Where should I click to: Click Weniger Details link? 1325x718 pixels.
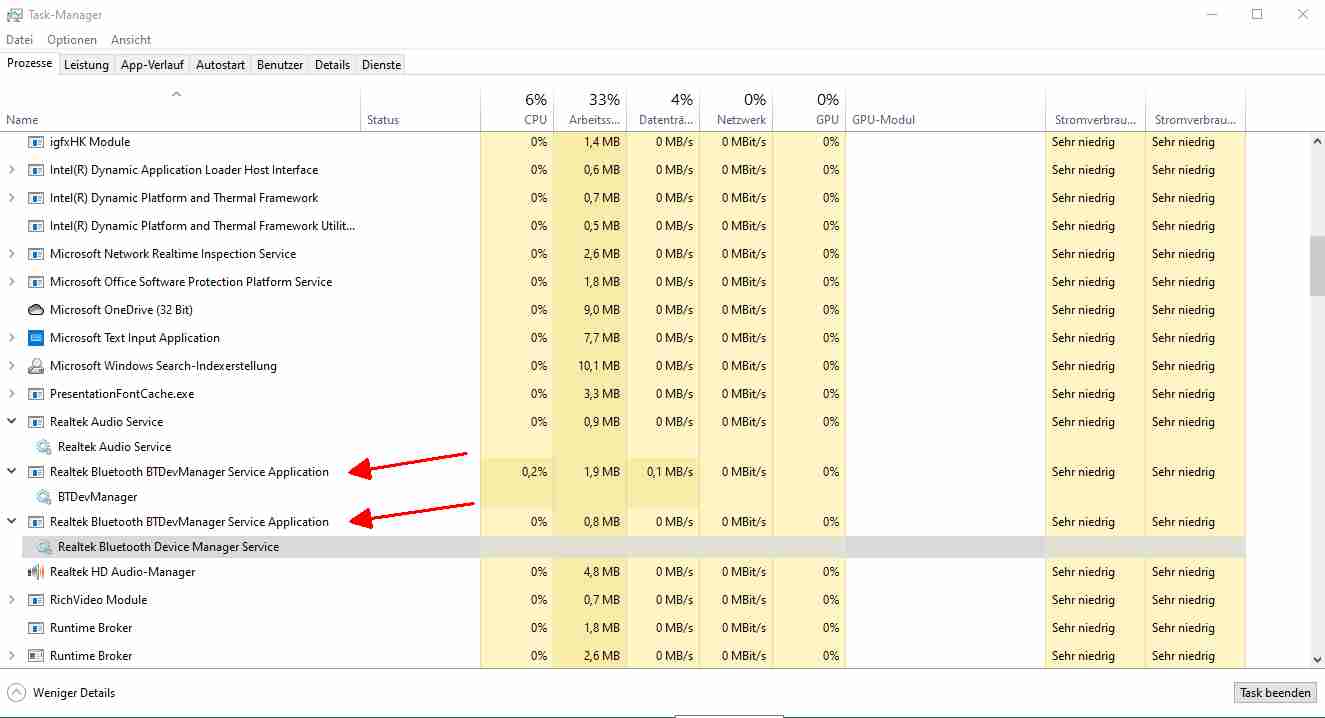pos(74,693)
